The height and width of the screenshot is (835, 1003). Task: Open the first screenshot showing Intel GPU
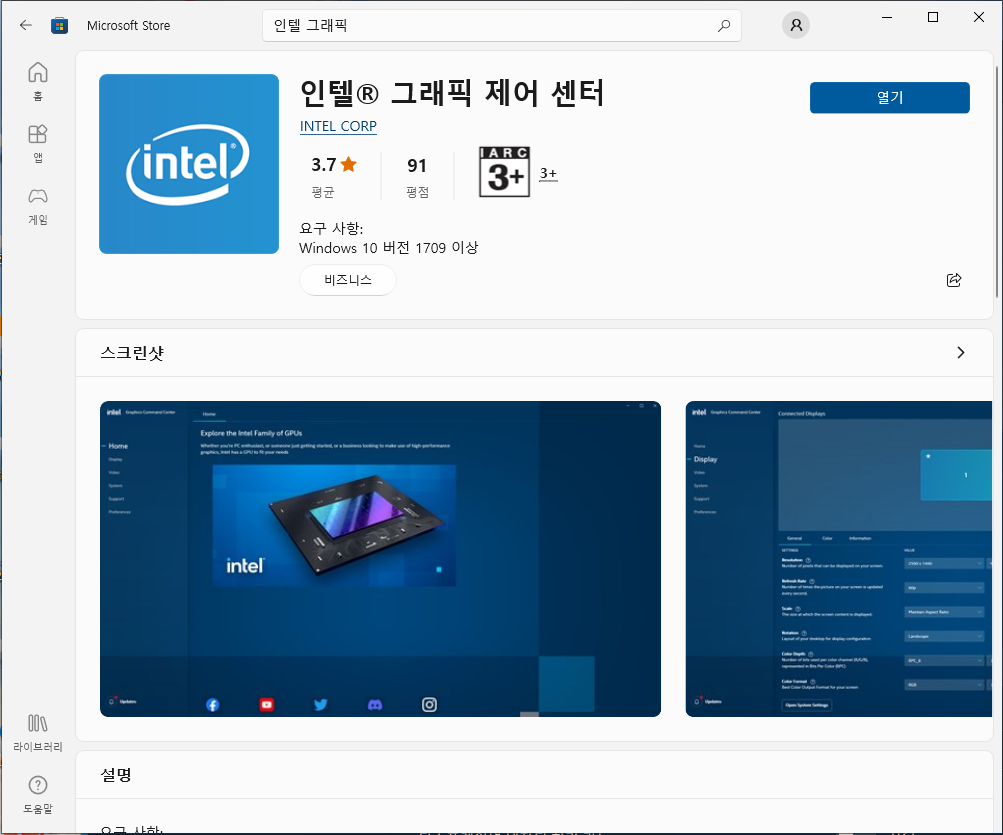380,559
